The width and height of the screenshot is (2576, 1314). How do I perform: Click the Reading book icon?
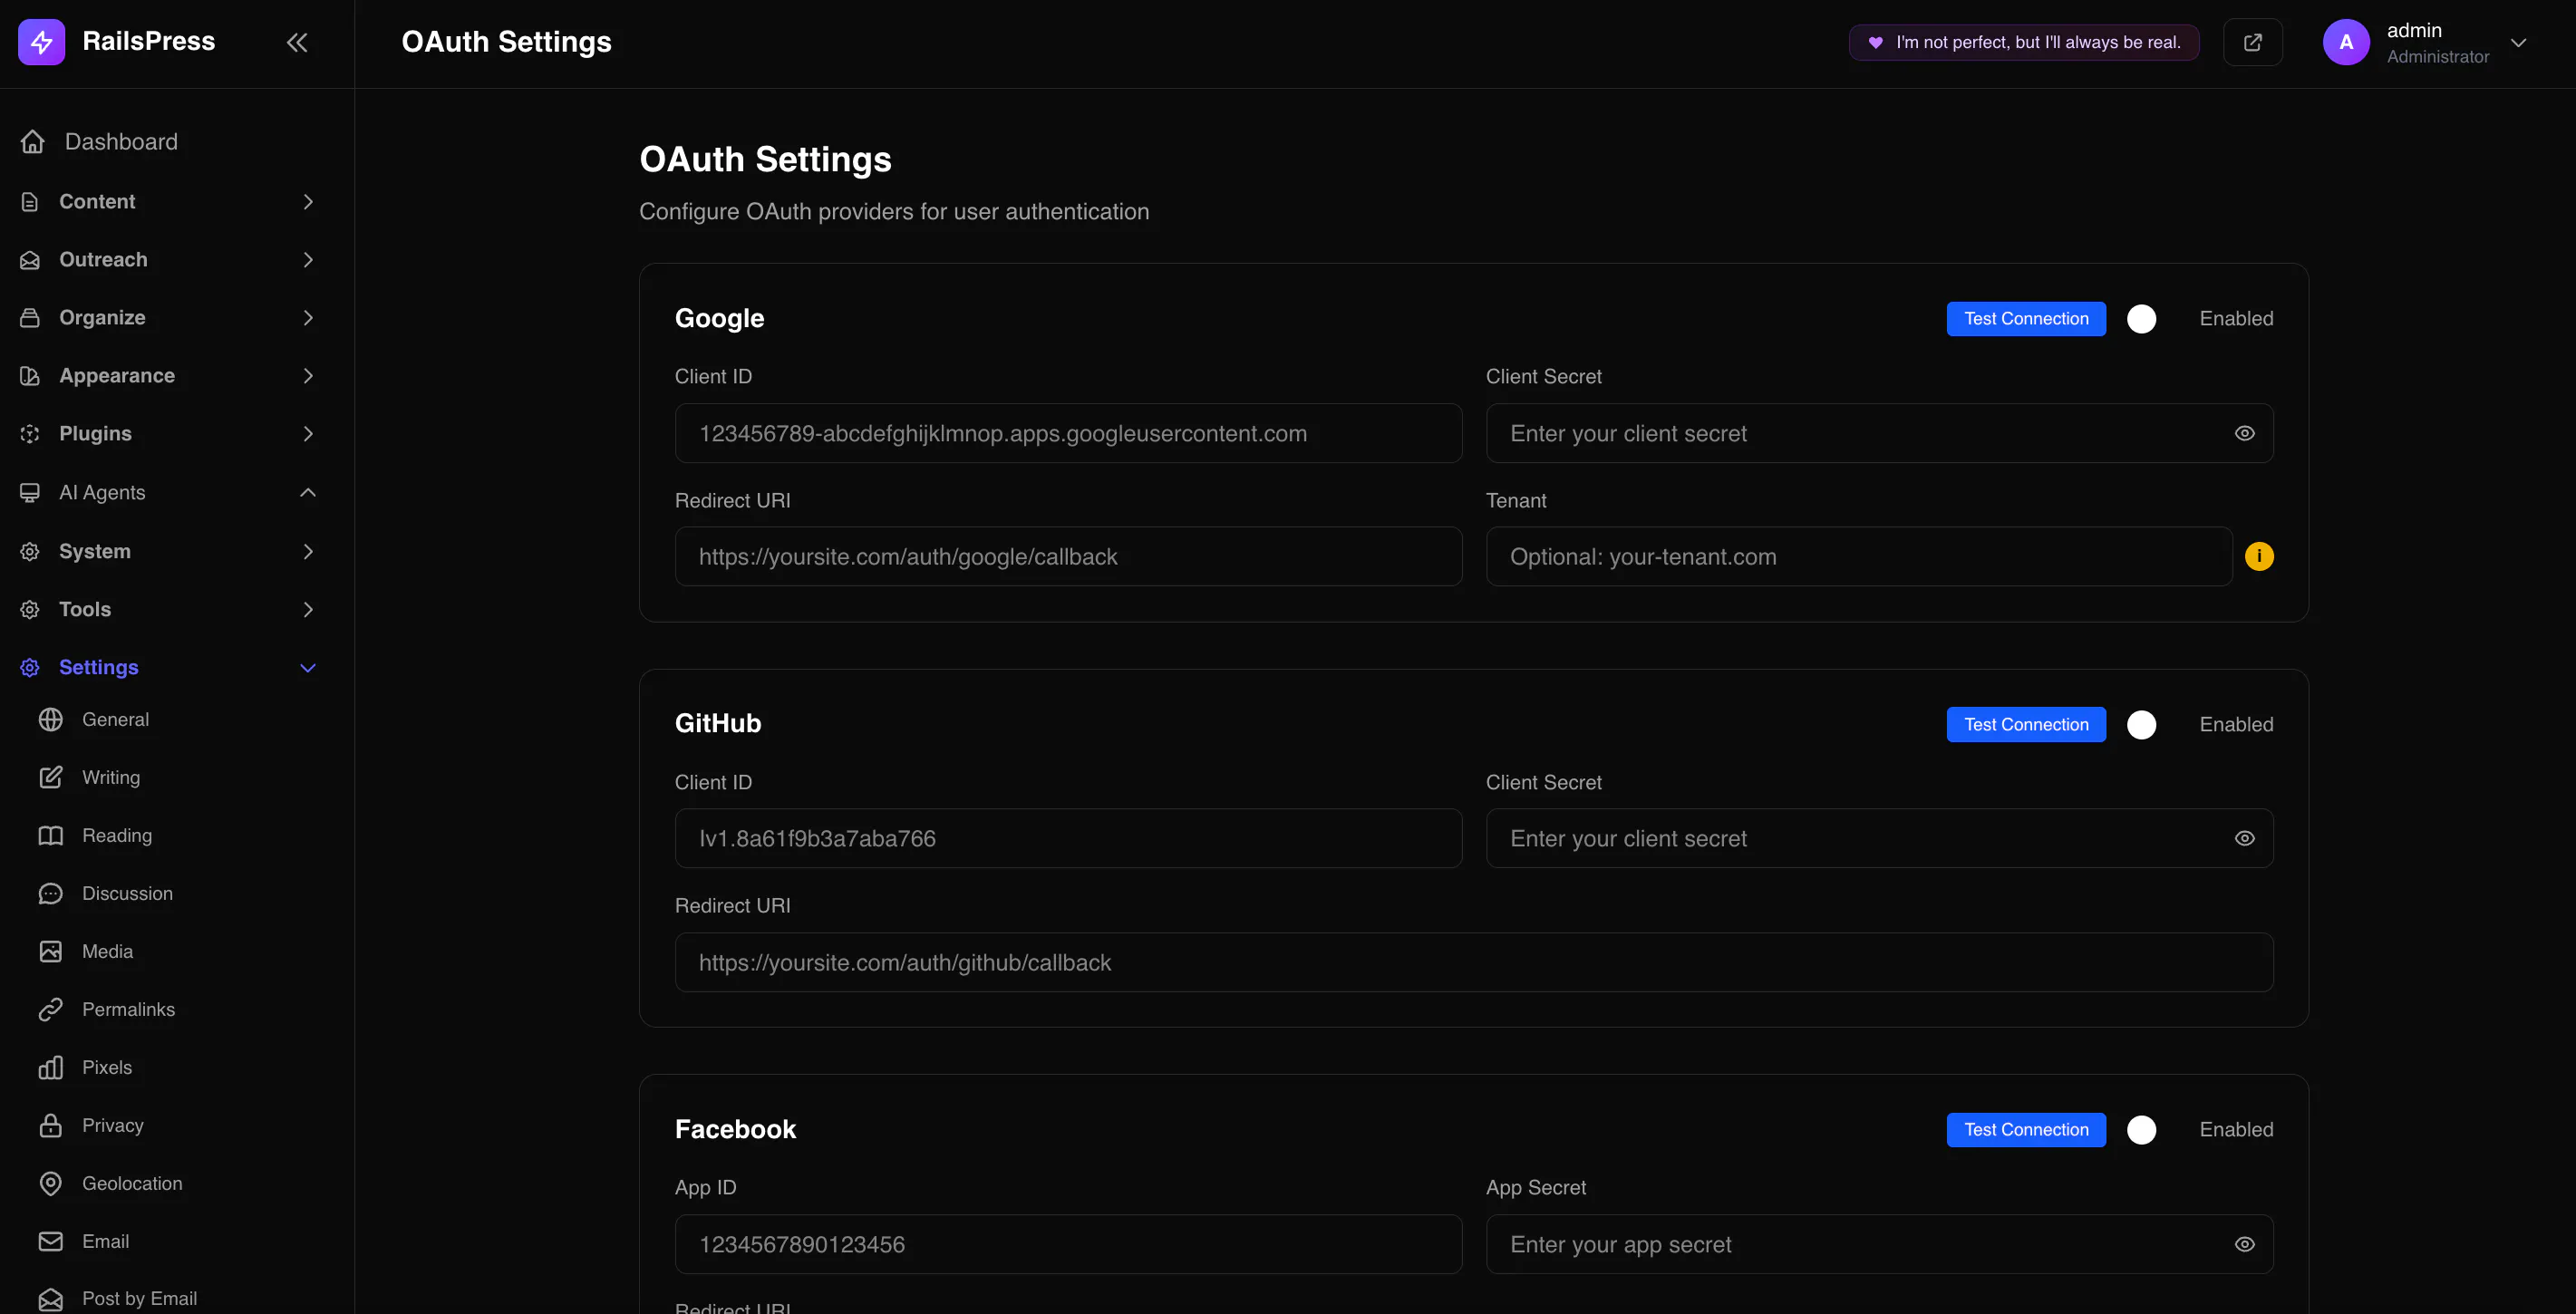tap(51, 836)
